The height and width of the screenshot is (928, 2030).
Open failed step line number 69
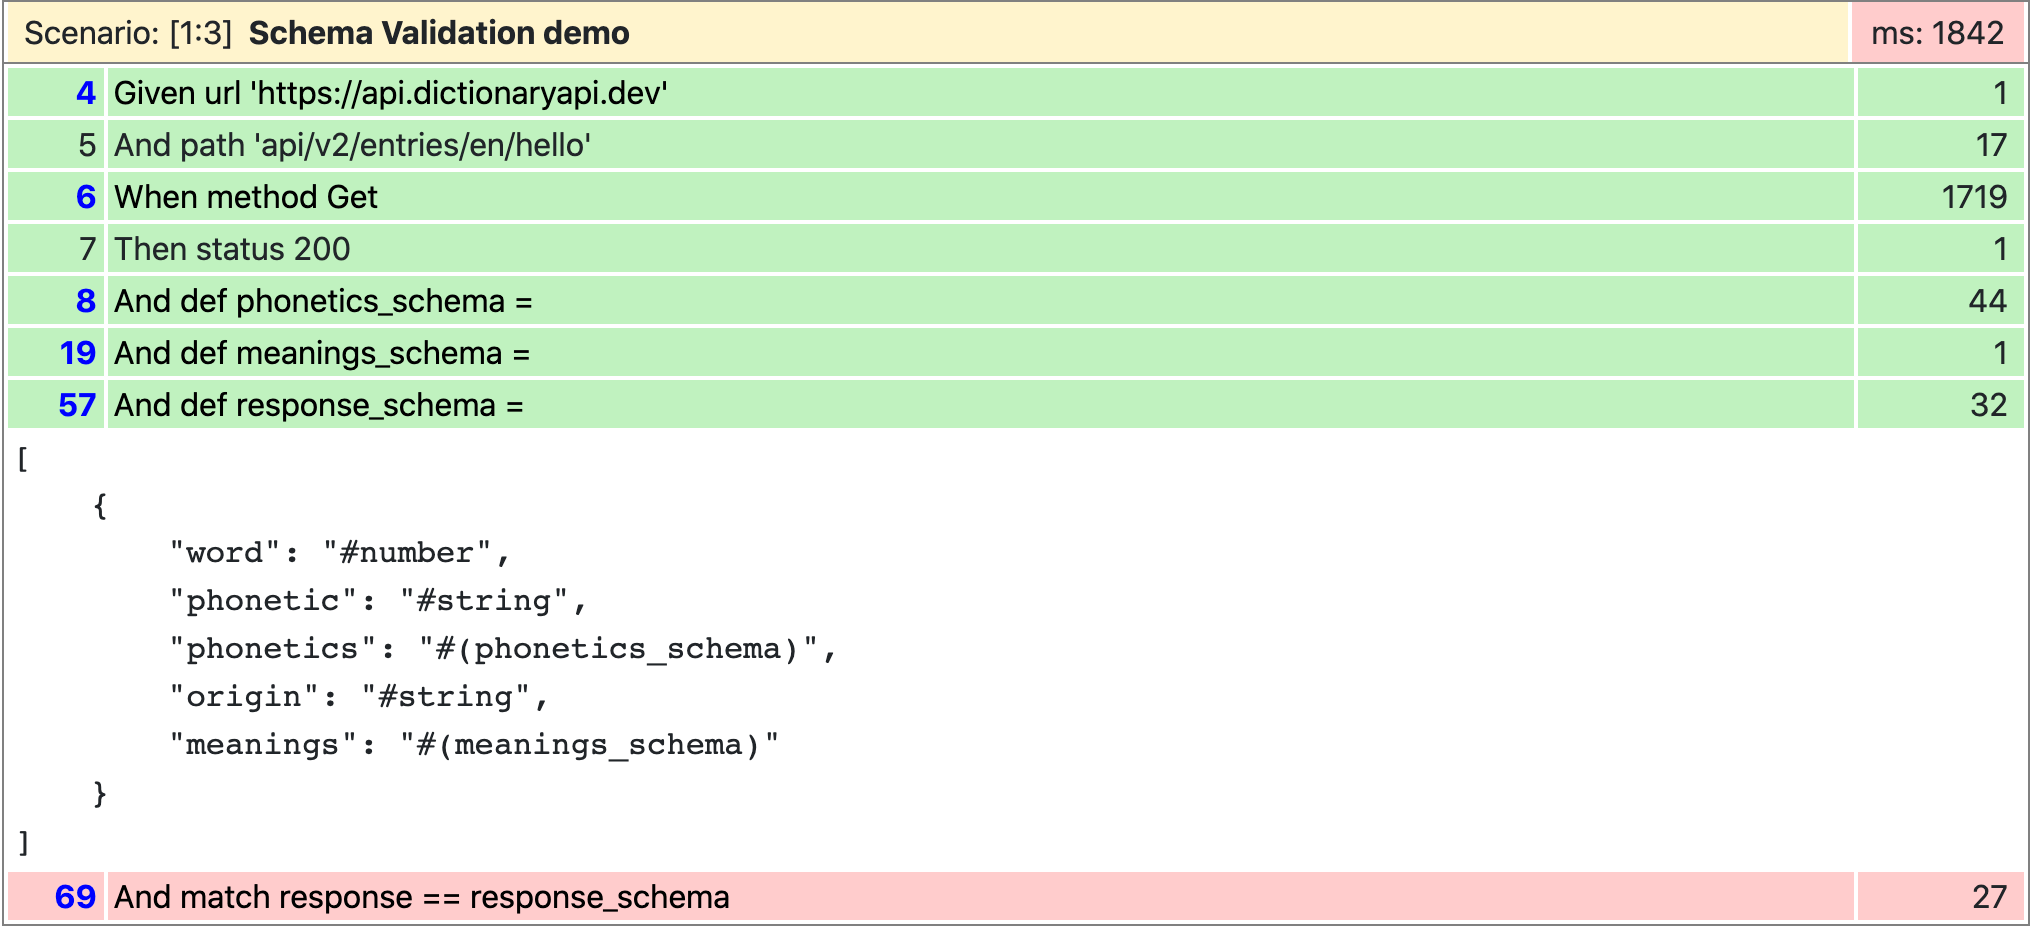point(75,897)
